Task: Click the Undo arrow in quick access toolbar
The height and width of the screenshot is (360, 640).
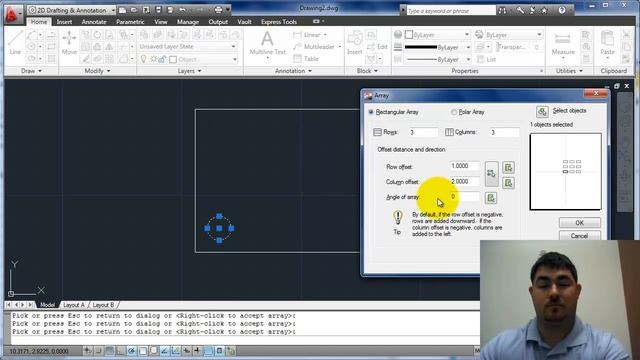Action: click(182, 10)
